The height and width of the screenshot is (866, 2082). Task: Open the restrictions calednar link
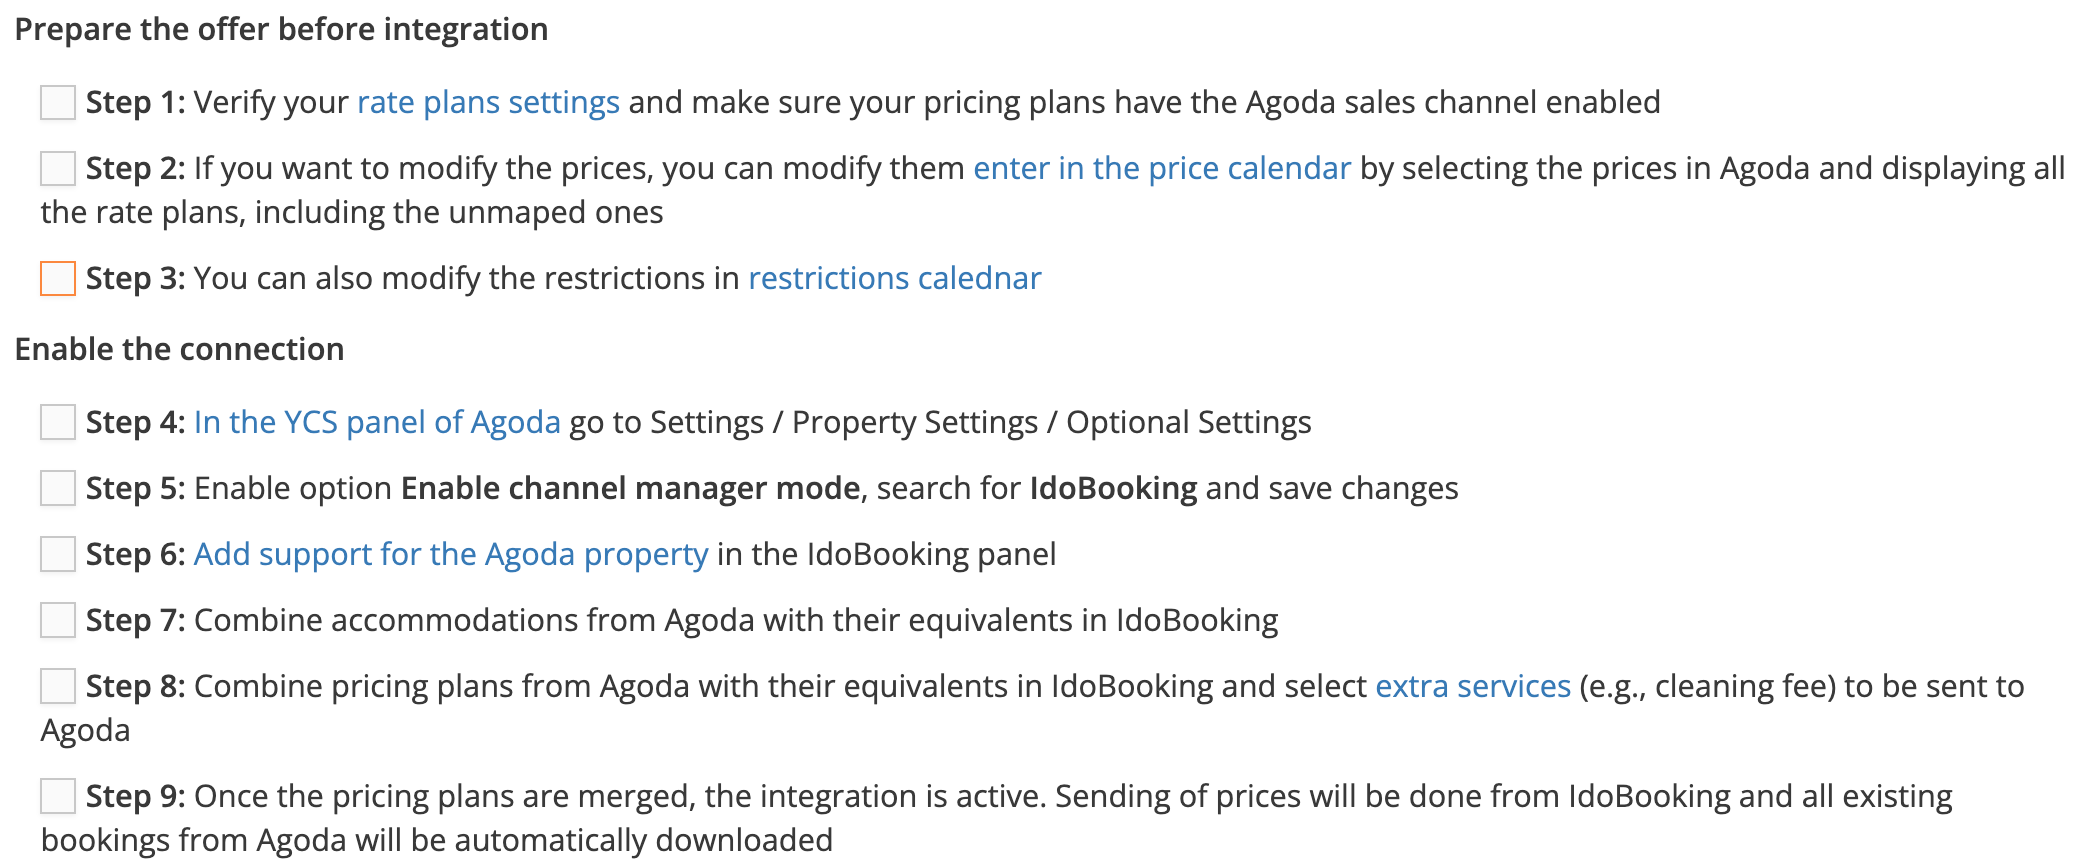(894, 279)
